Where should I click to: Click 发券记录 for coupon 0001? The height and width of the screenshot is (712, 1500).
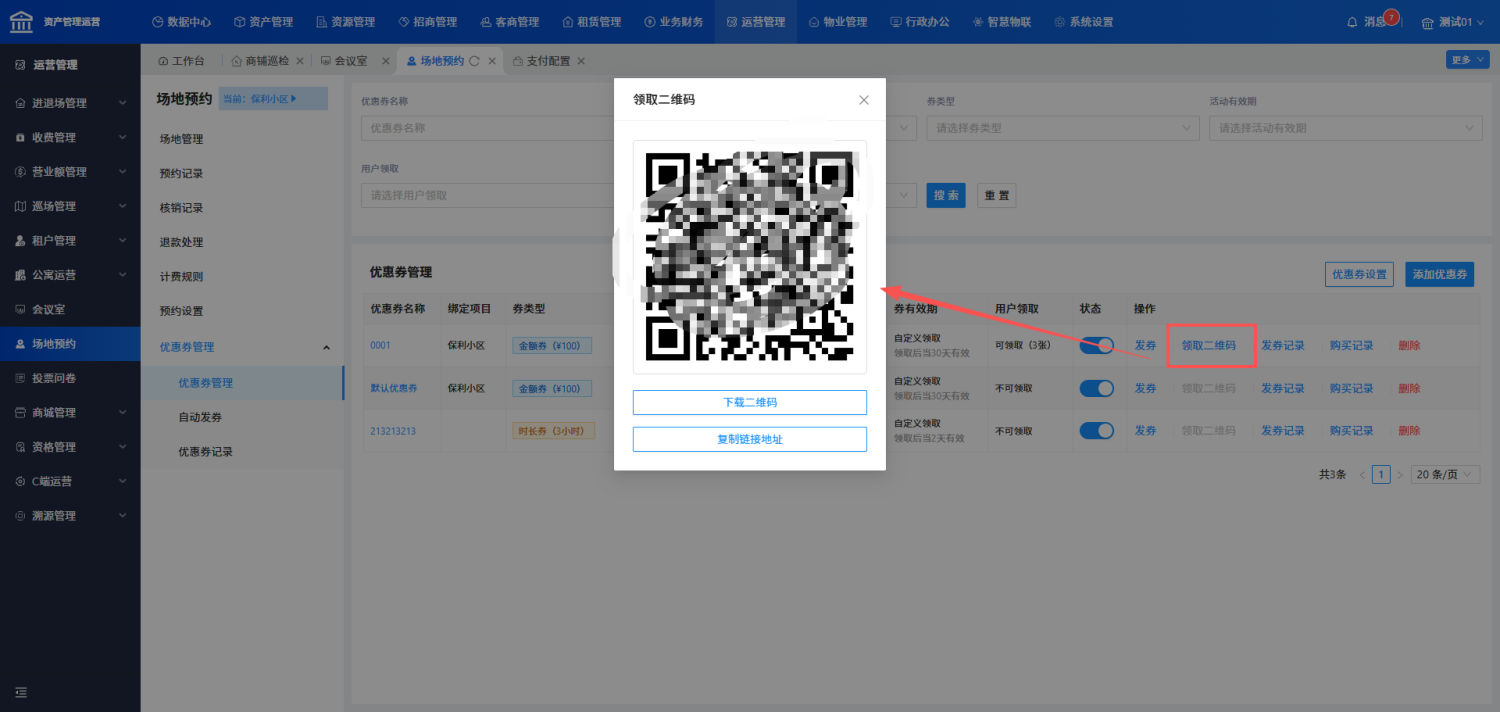tap(1283, 346)
